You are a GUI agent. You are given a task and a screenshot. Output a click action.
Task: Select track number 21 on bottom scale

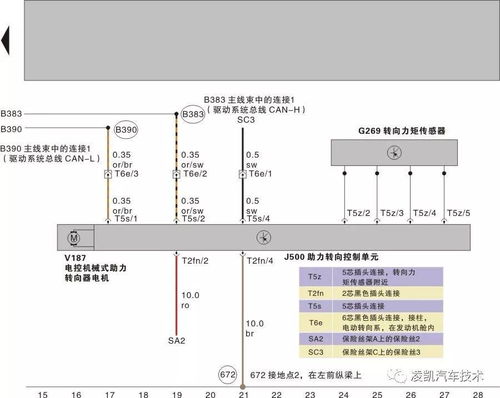(244, 395)
